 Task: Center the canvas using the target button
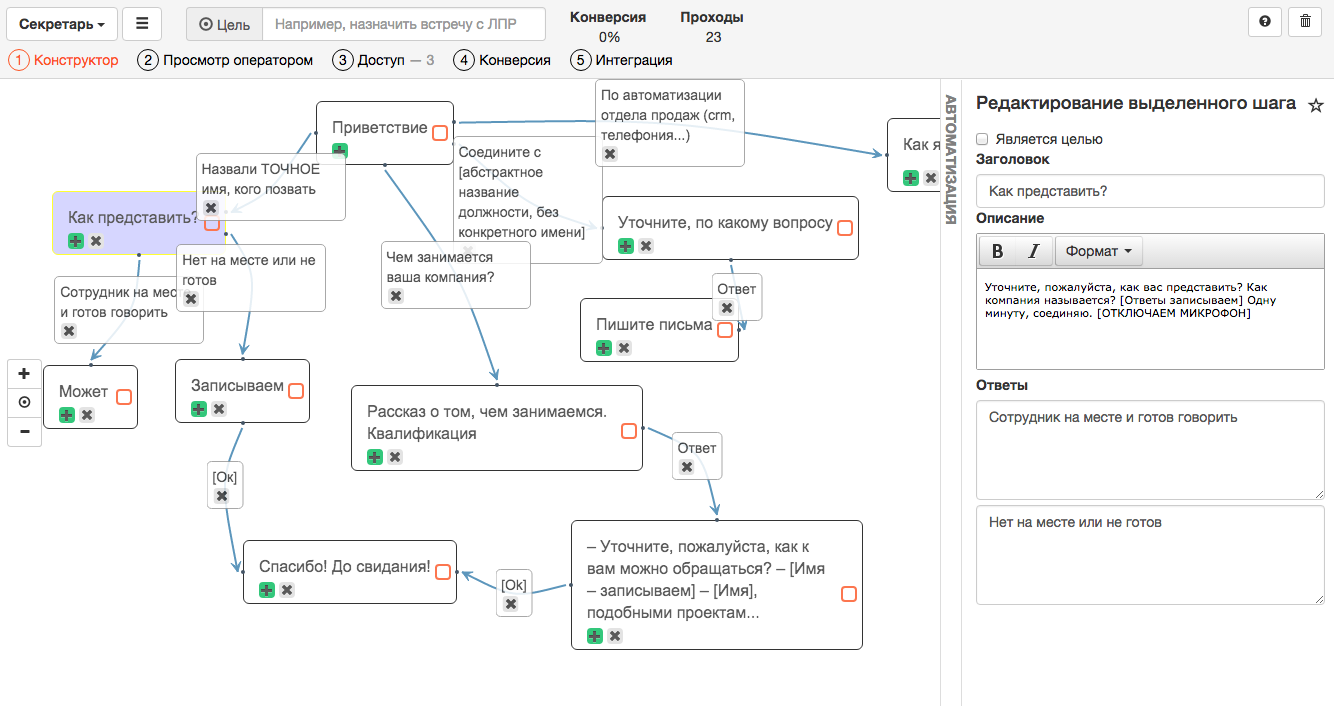pyautogui.click(x=24, y=402)
